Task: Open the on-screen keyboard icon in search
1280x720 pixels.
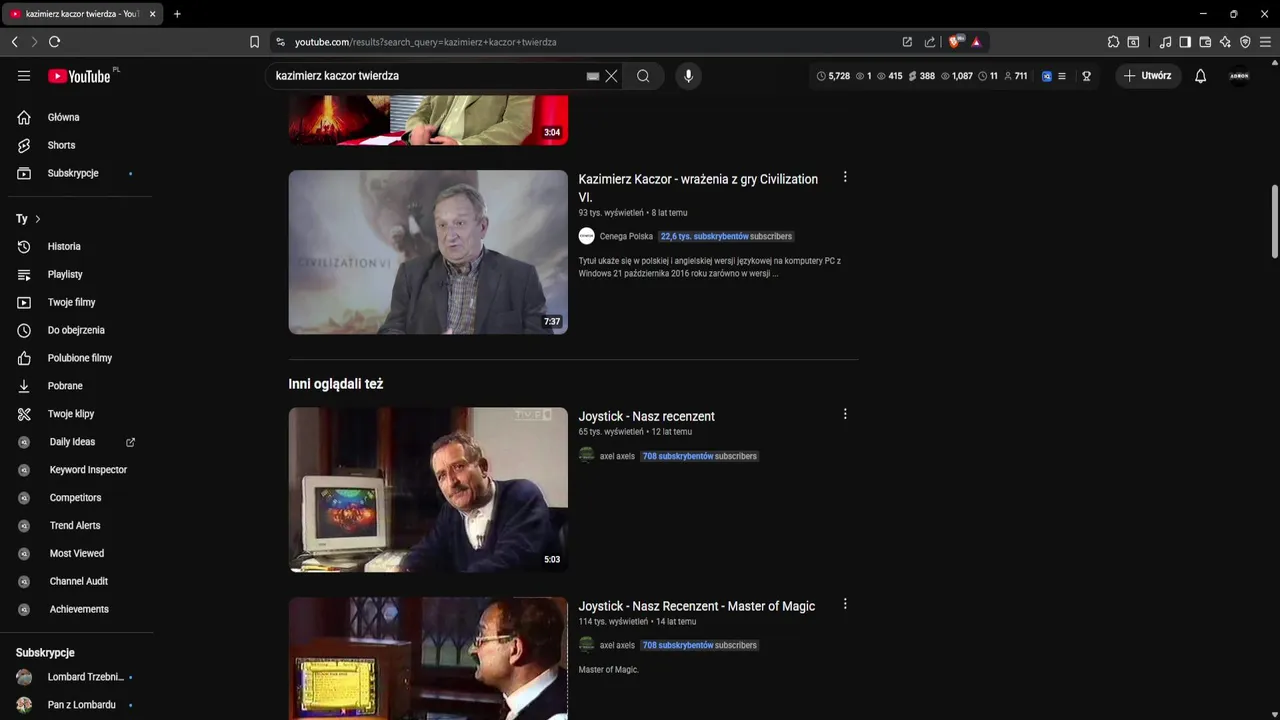Action: pyautogui.click(x=593, y=76)
